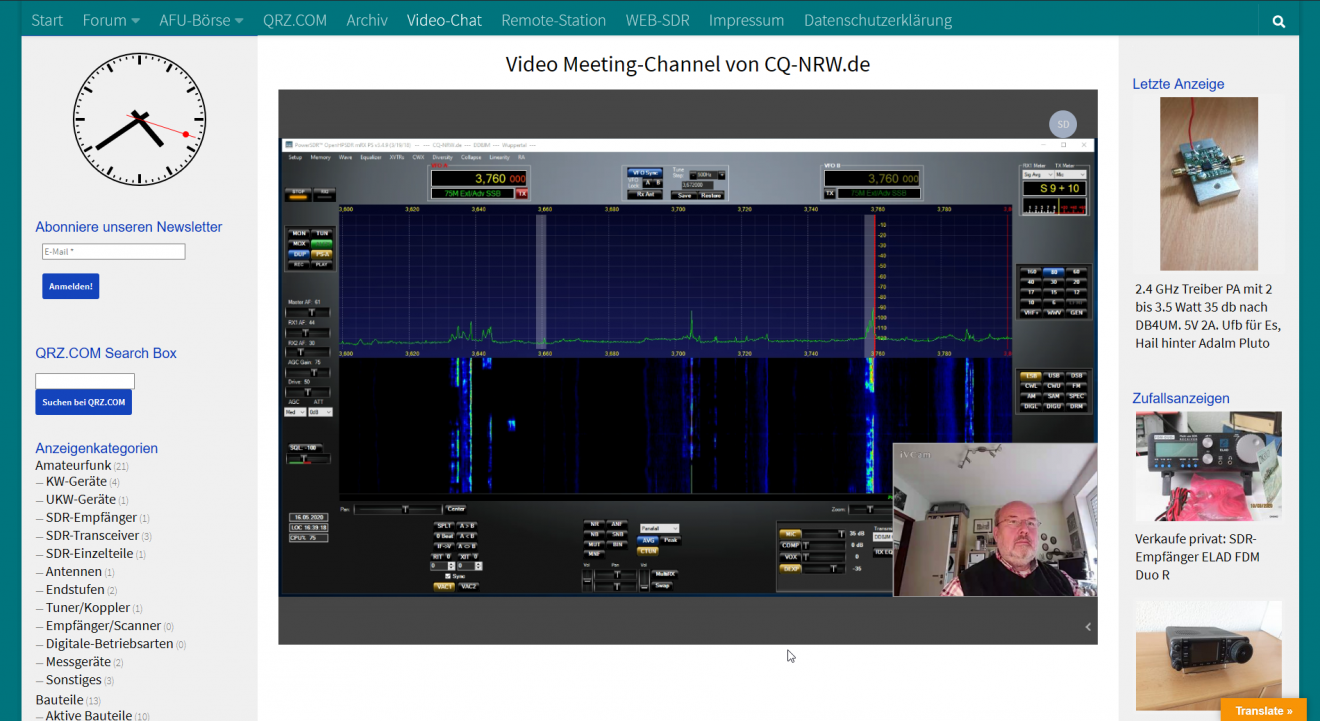Screen dimensions: 1320x721
Task: Open the Remote-Station navigation item
Action: [553, 20]
